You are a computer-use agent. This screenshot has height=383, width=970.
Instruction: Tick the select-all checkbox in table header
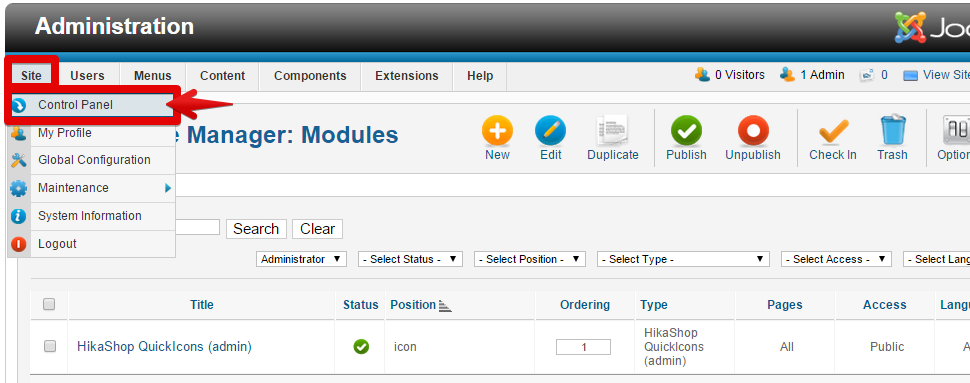(49, 304)
